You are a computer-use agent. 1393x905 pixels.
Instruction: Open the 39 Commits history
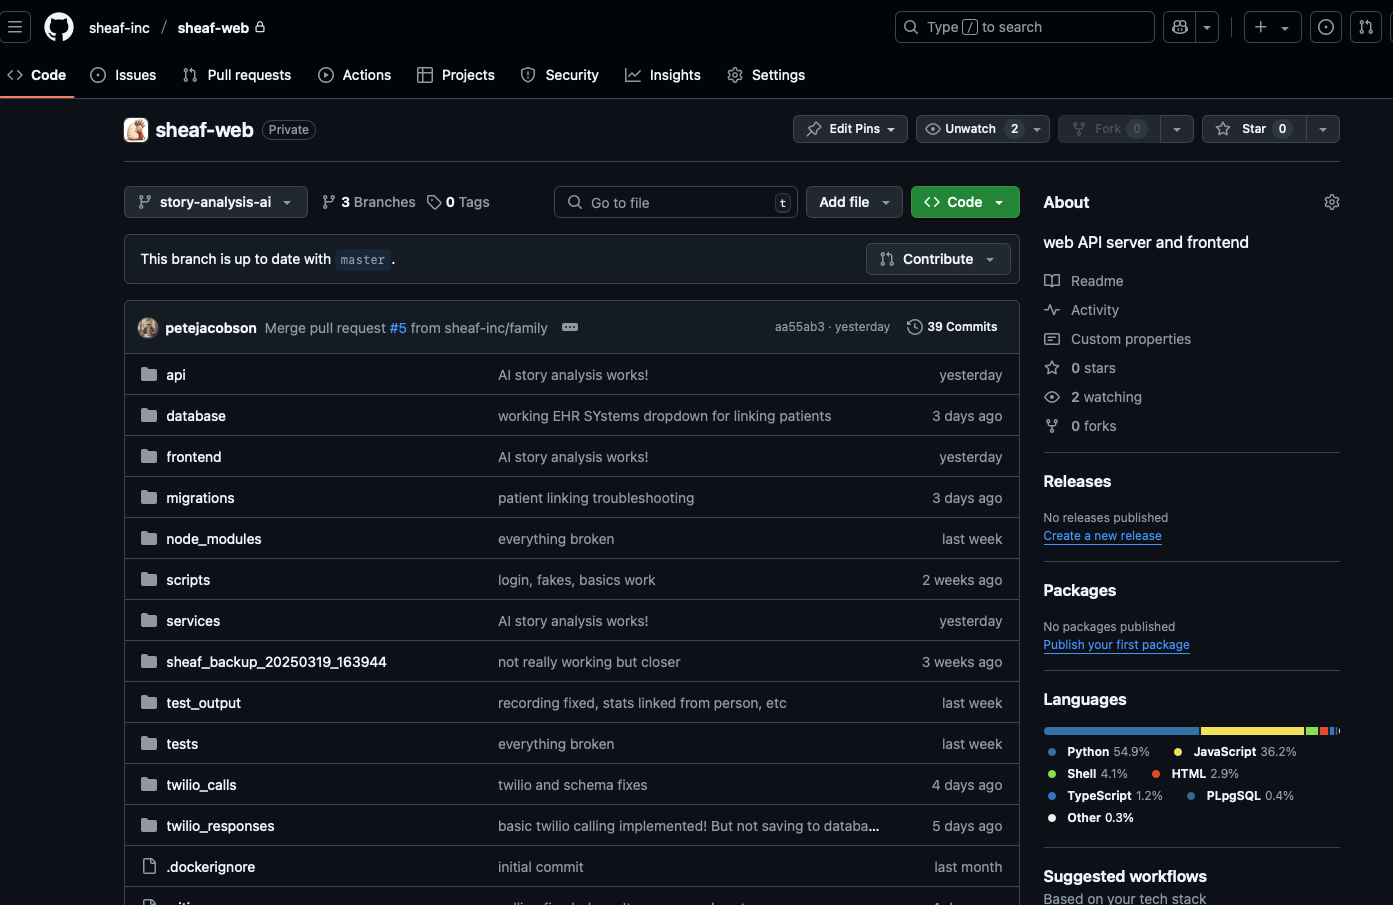click(x=952, y=327)
